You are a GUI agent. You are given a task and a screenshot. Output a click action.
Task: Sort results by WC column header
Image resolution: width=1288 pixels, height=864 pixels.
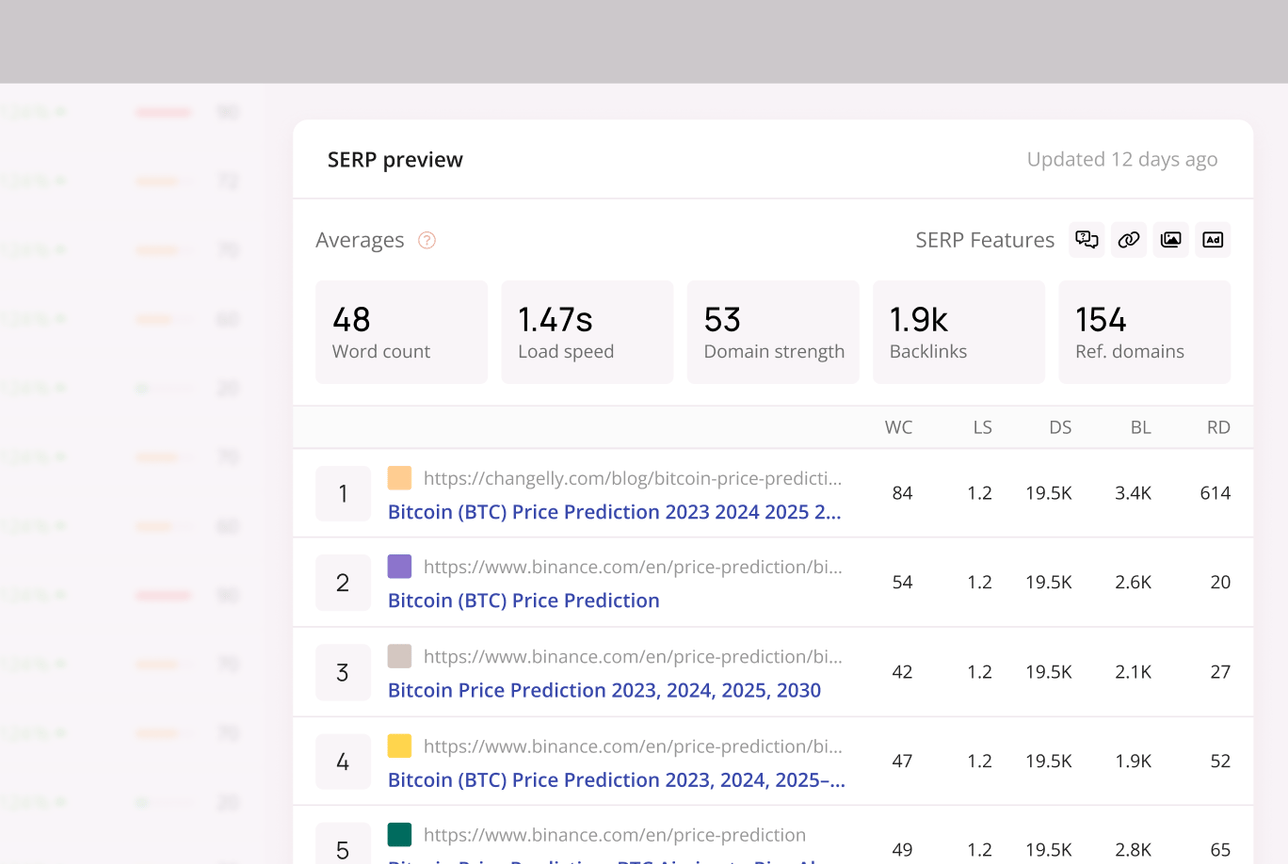(898, 428)
